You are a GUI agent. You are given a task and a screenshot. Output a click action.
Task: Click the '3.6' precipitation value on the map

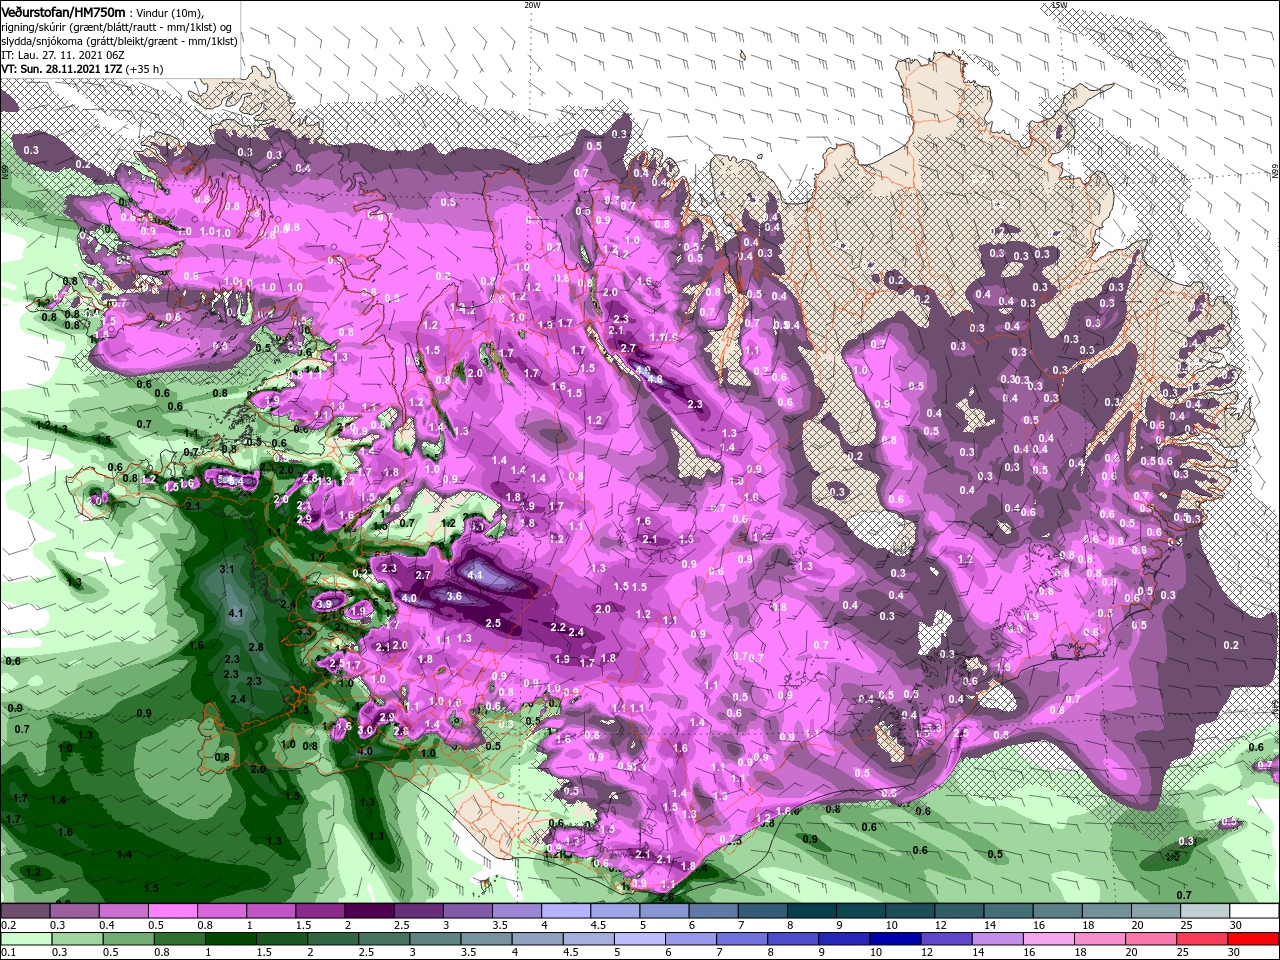453,596
